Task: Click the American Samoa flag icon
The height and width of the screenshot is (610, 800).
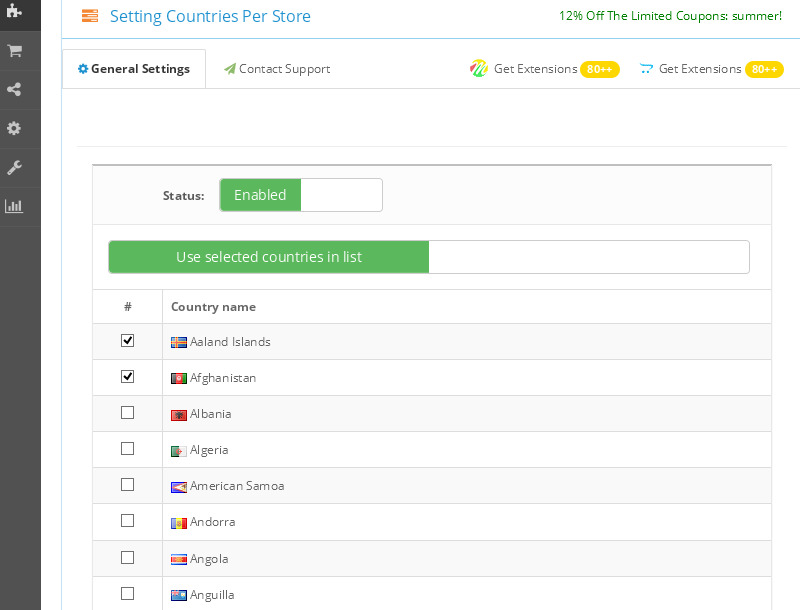Action: 179,487
